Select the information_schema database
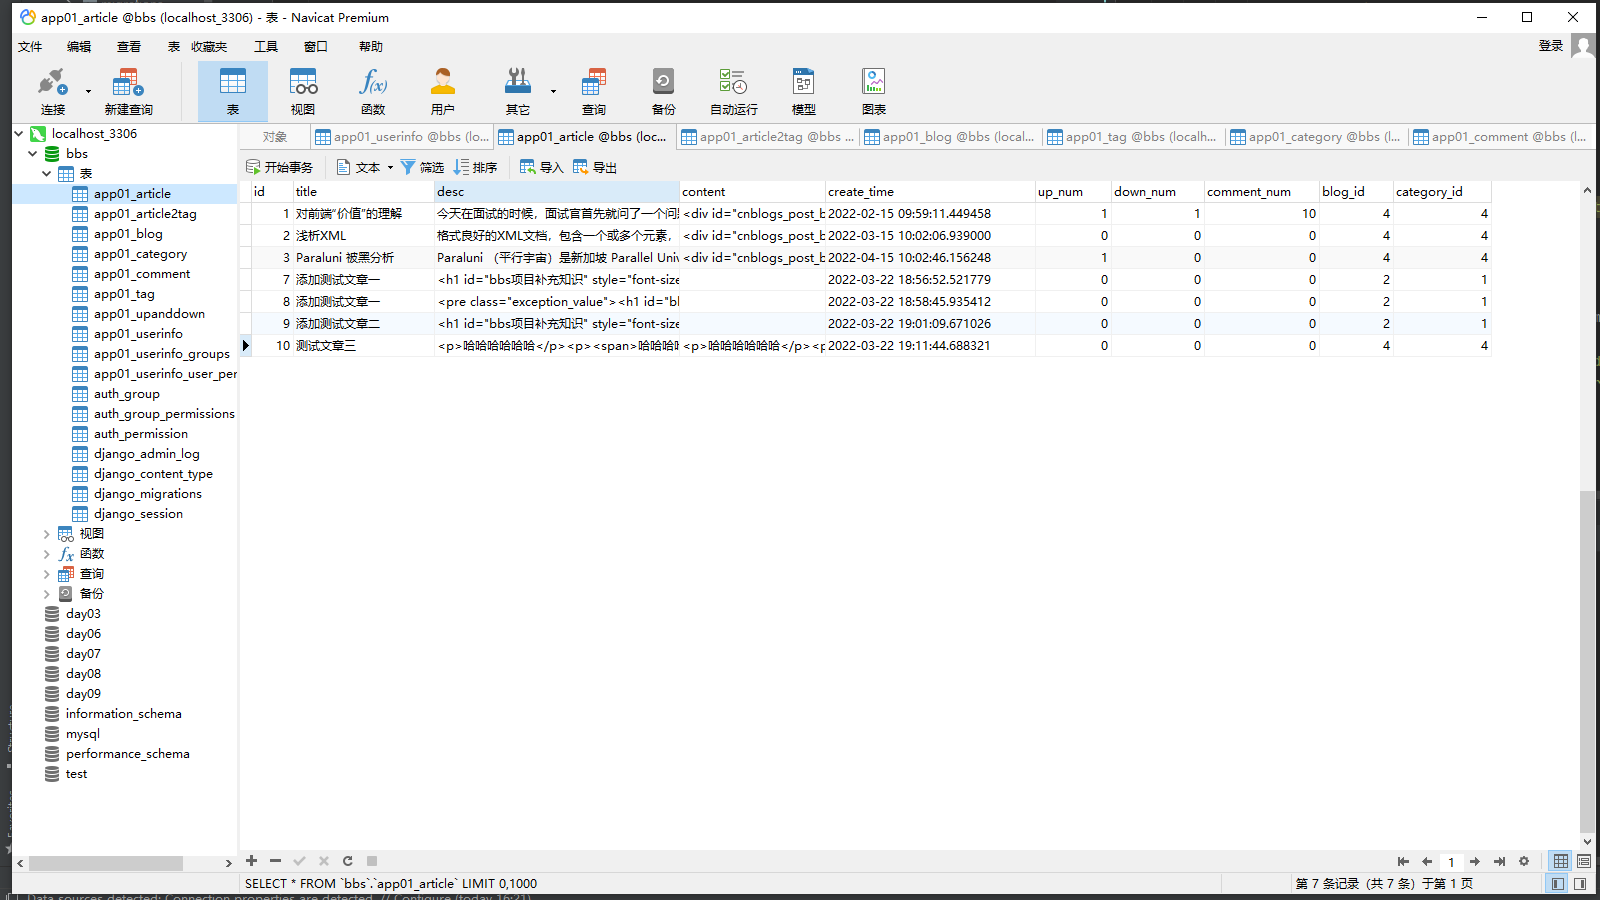Viewport: 1600px width, 900px height. coord(123,714)
